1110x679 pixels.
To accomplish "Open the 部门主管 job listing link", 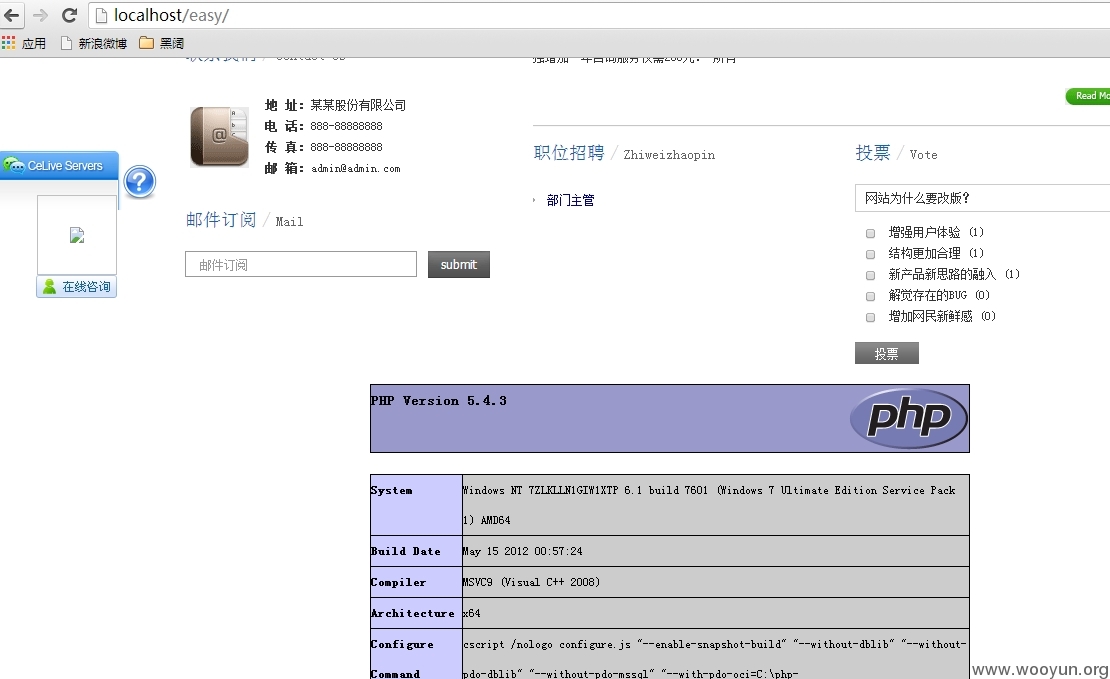I will 570,200.
